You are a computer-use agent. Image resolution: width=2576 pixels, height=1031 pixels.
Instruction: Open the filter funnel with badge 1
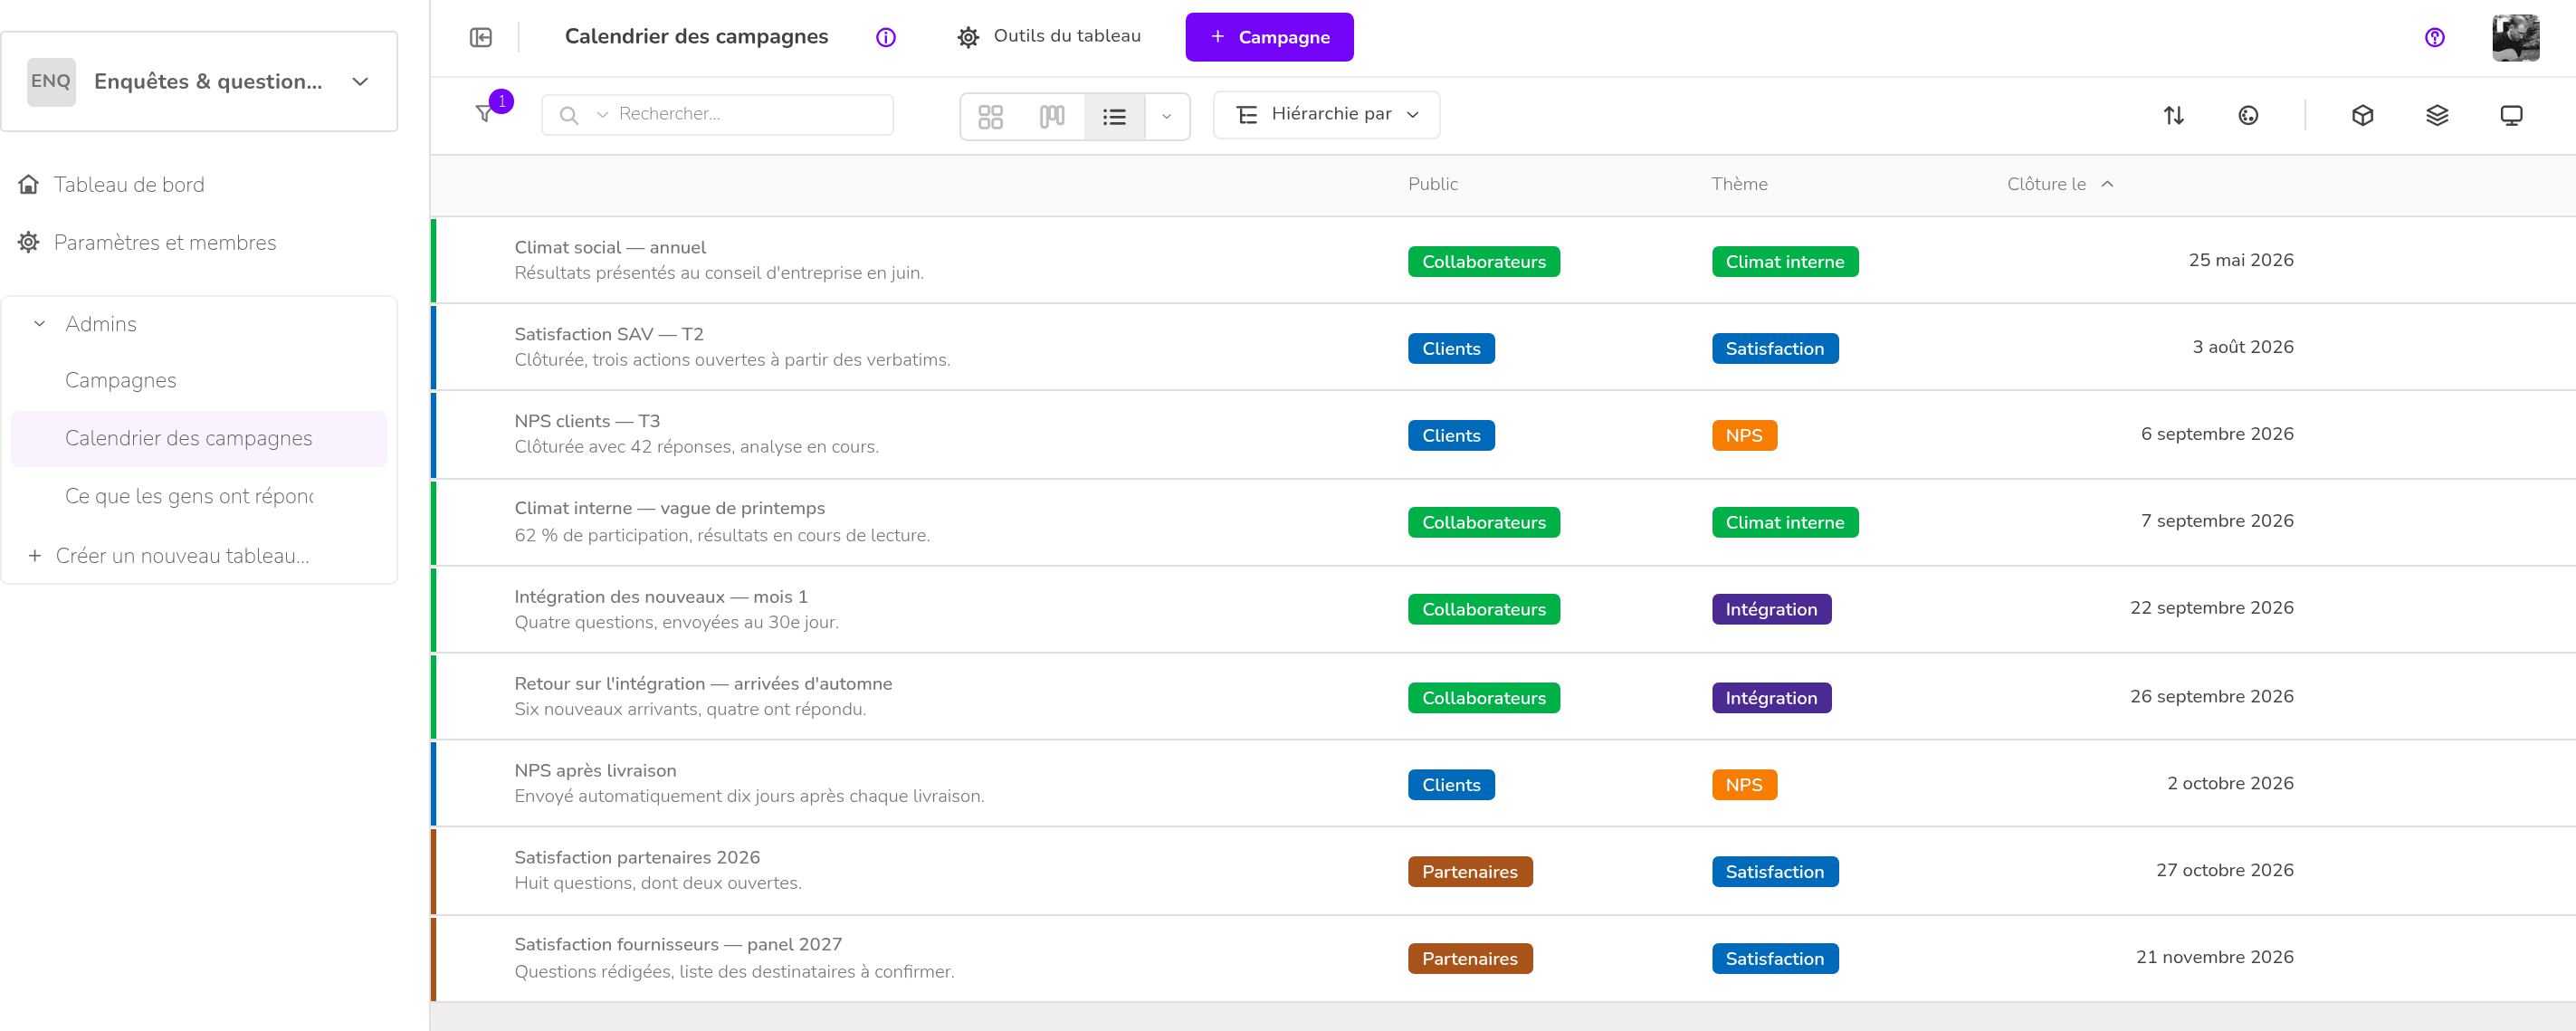(486, 113)
